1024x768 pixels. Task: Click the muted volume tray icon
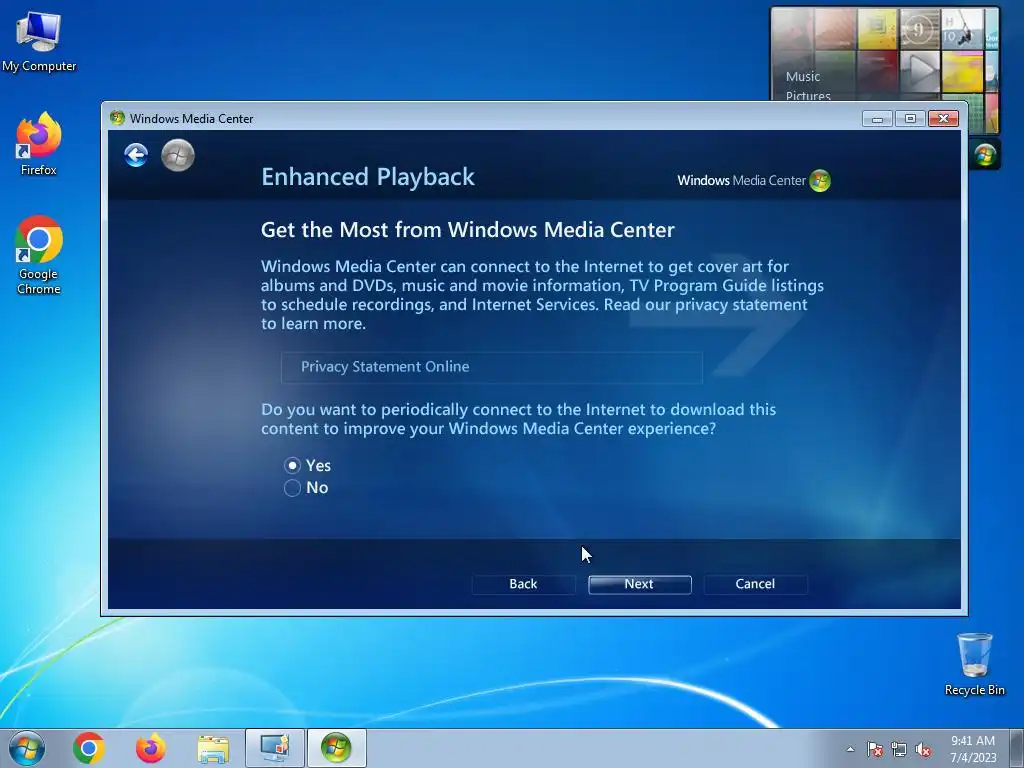(923, 749)
